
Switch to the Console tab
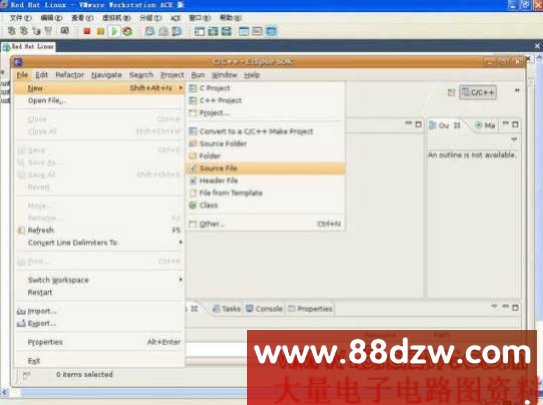pyautogui.click(x=264, y=308)
